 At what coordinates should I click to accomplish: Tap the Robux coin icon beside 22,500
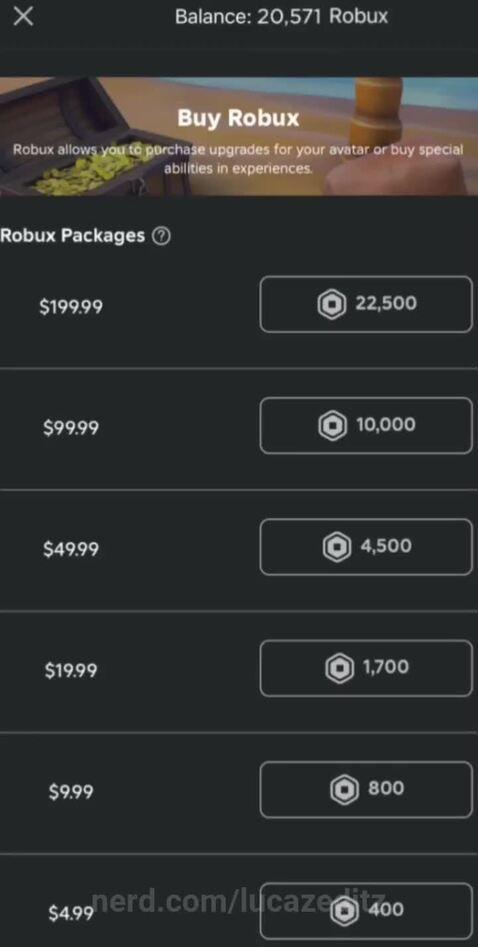click(x=332, y=304)
